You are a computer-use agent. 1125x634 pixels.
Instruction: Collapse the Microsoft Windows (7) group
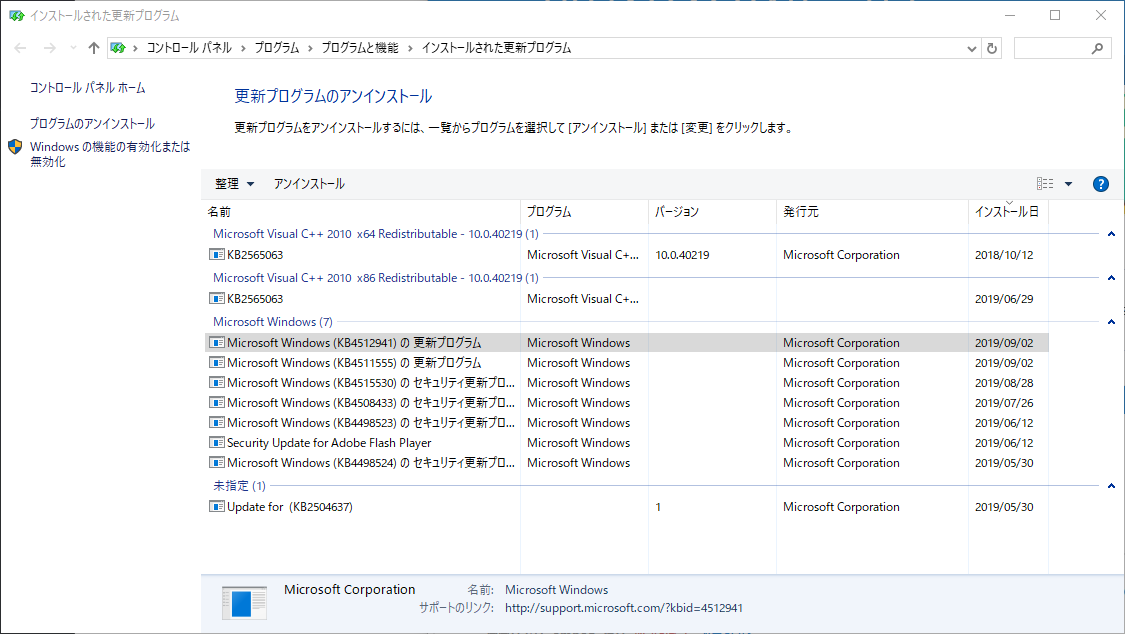[1111, 321]
